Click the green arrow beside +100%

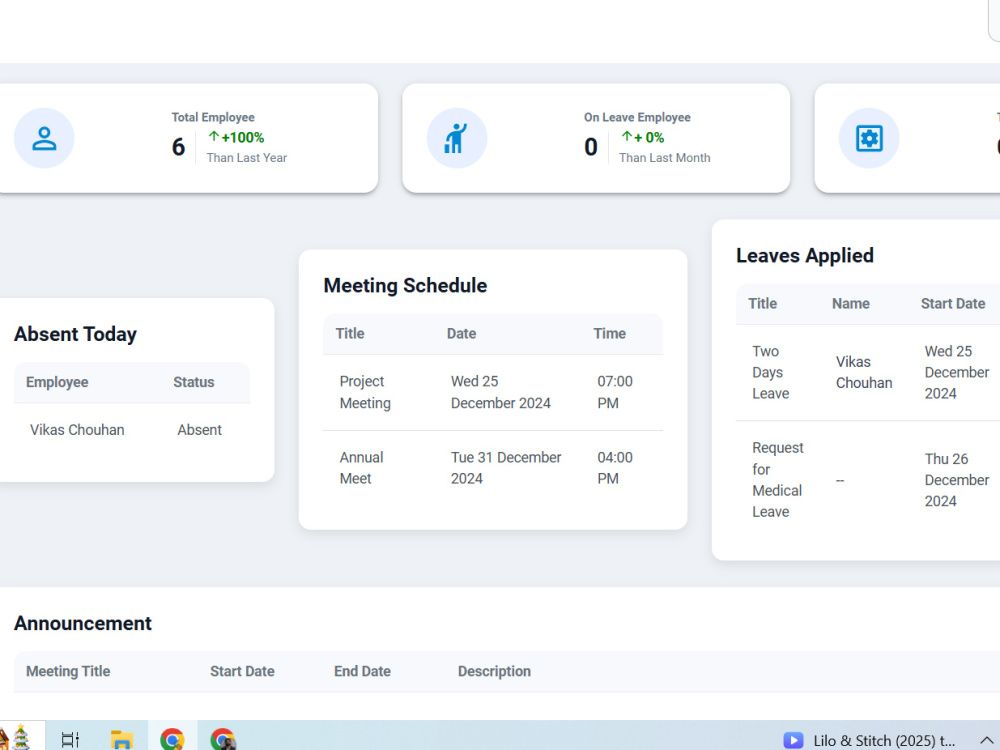click(214, 136)
